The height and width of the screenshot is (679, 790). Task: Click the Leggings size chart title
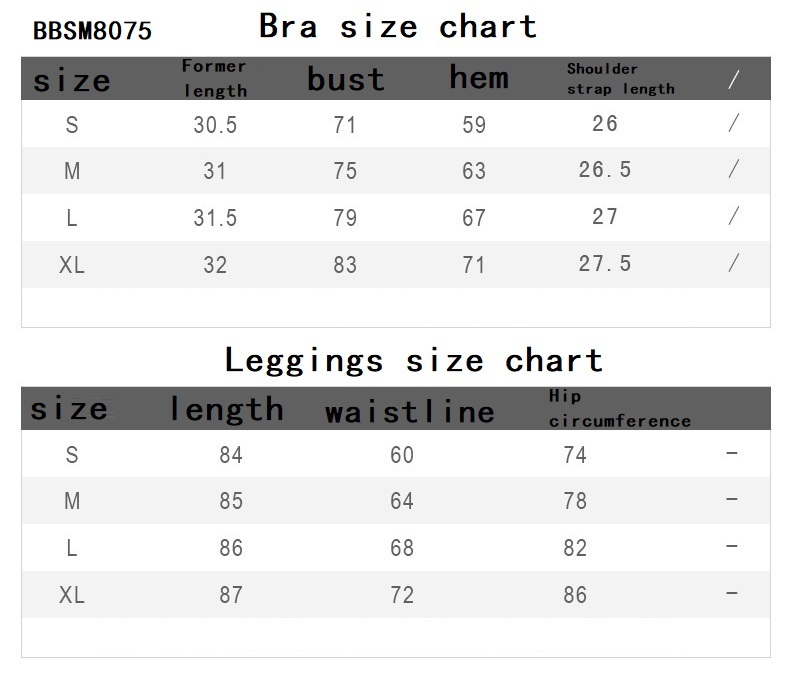point(414,361)
